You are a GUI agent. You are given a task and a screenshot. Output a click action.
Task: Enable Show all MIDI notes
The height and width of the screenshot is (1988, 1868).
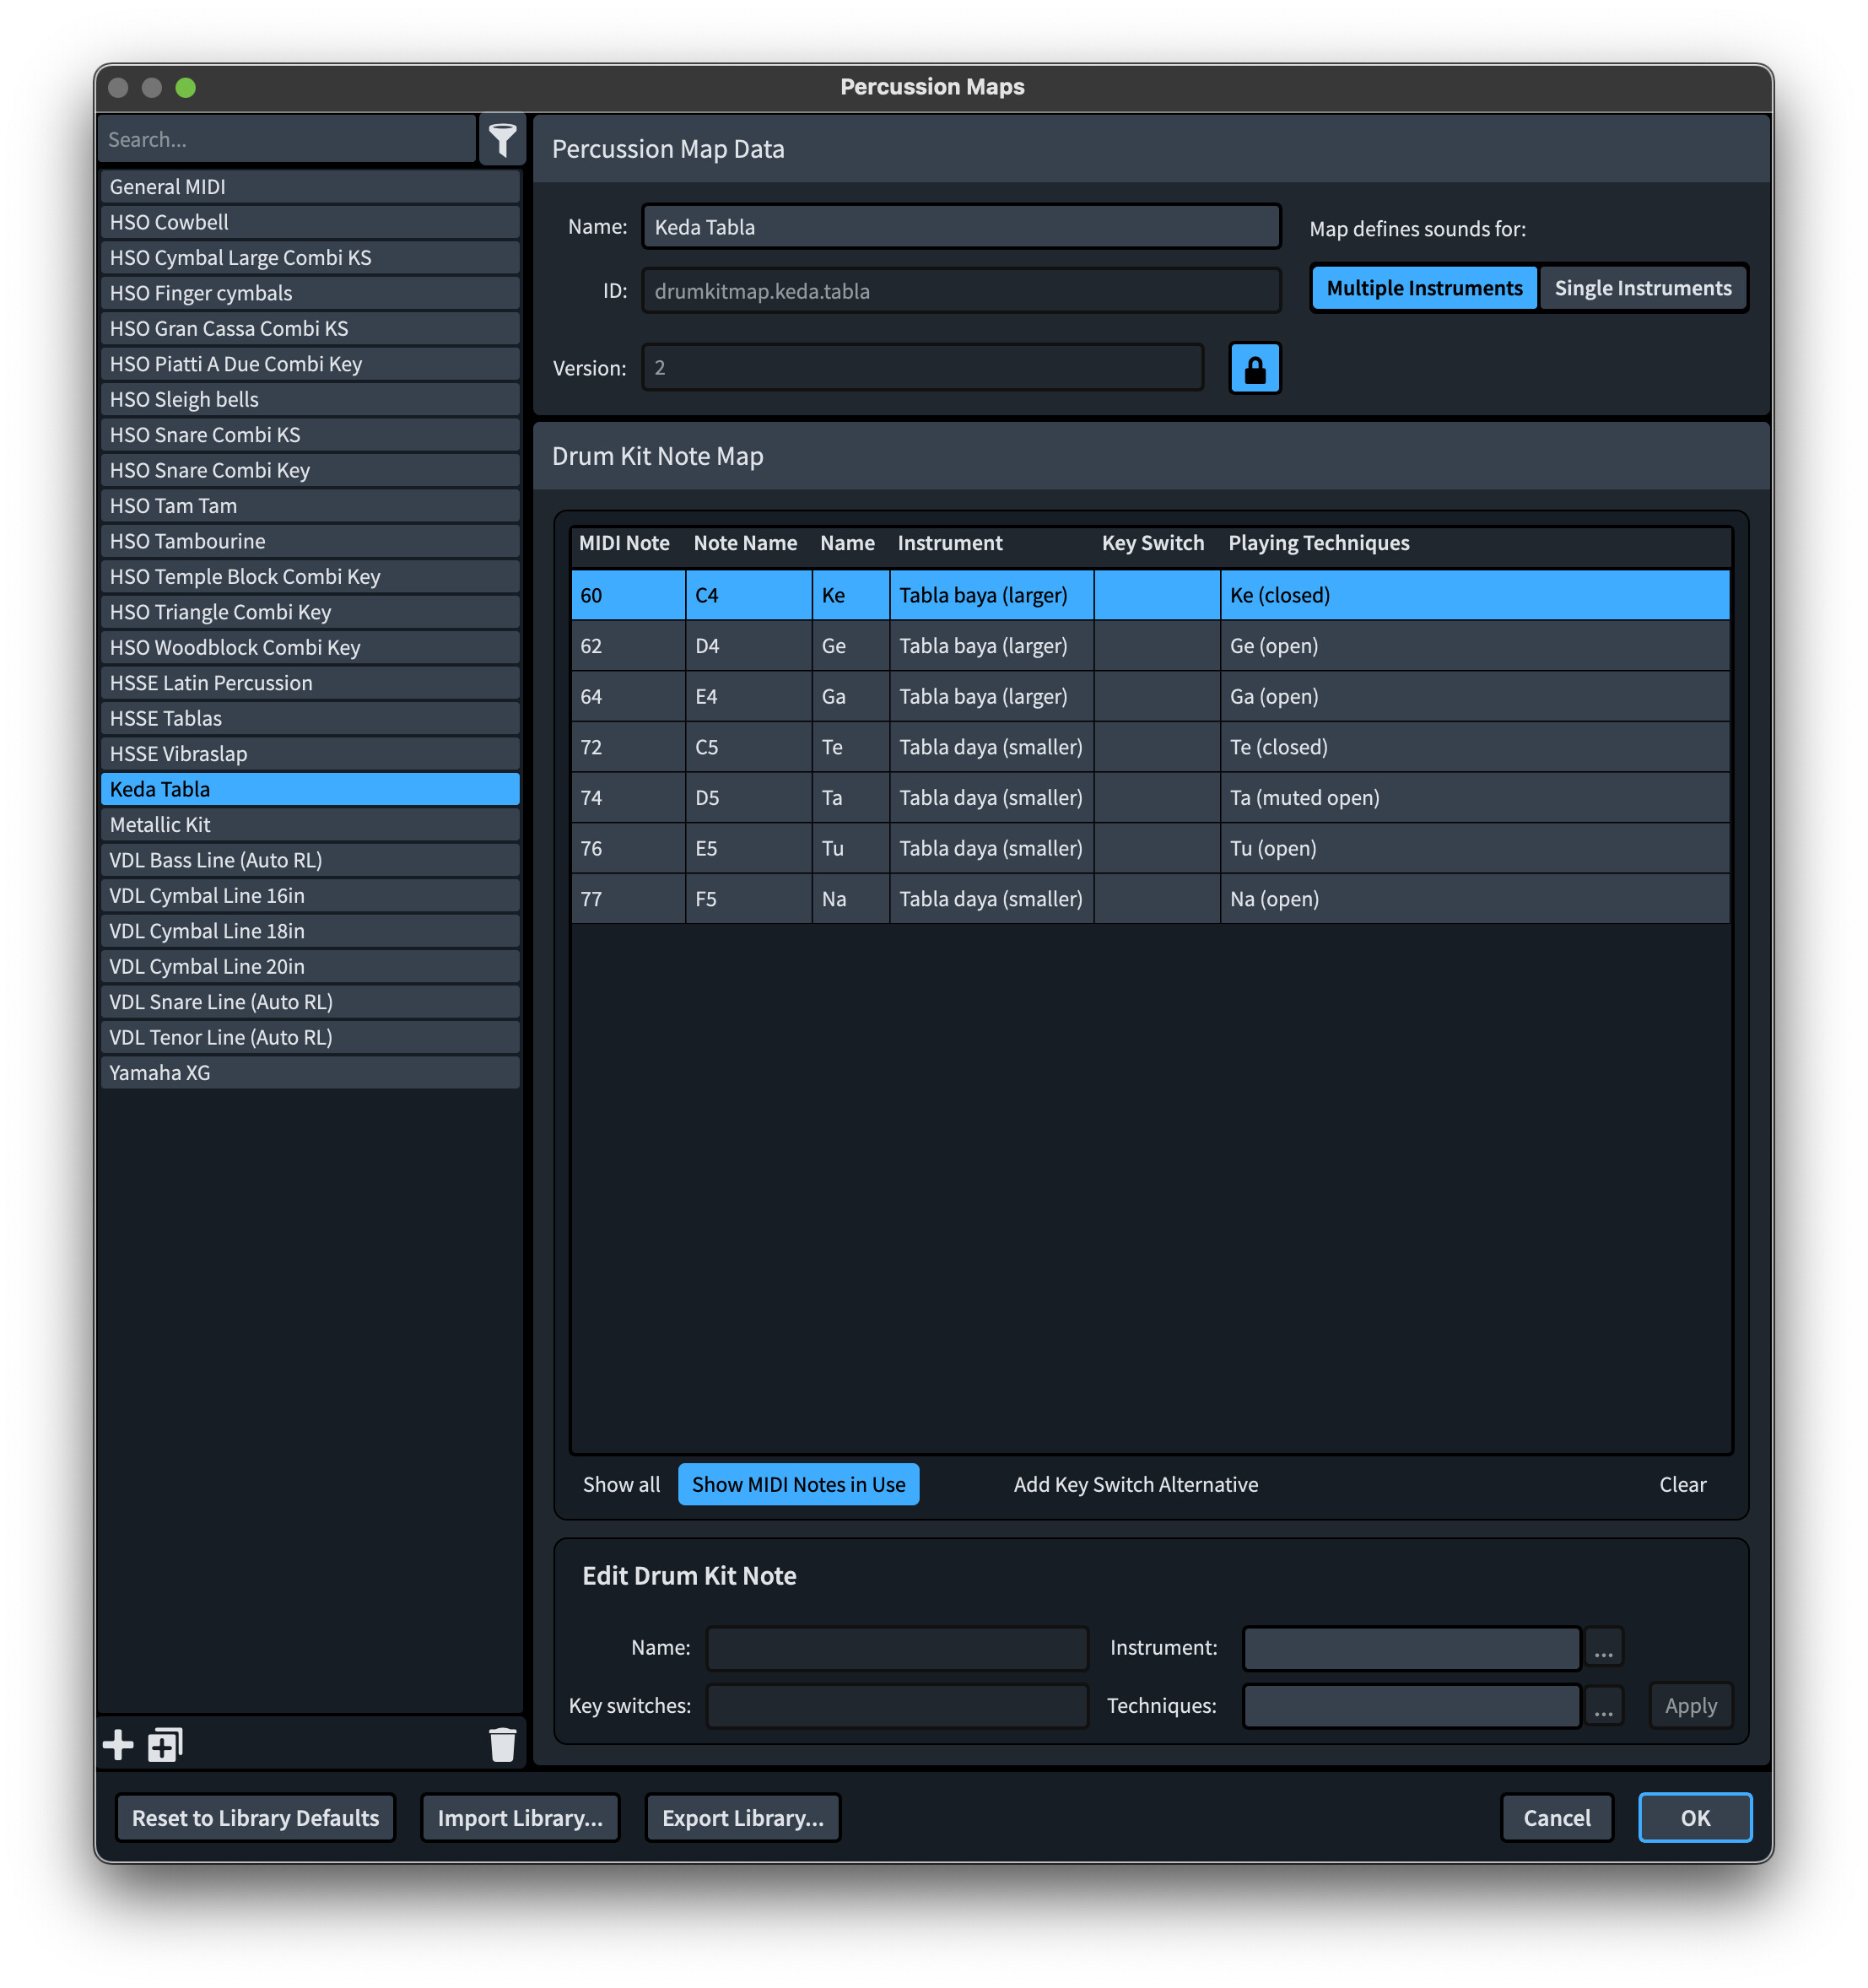pyautogui.click(x=621, y=1484)
